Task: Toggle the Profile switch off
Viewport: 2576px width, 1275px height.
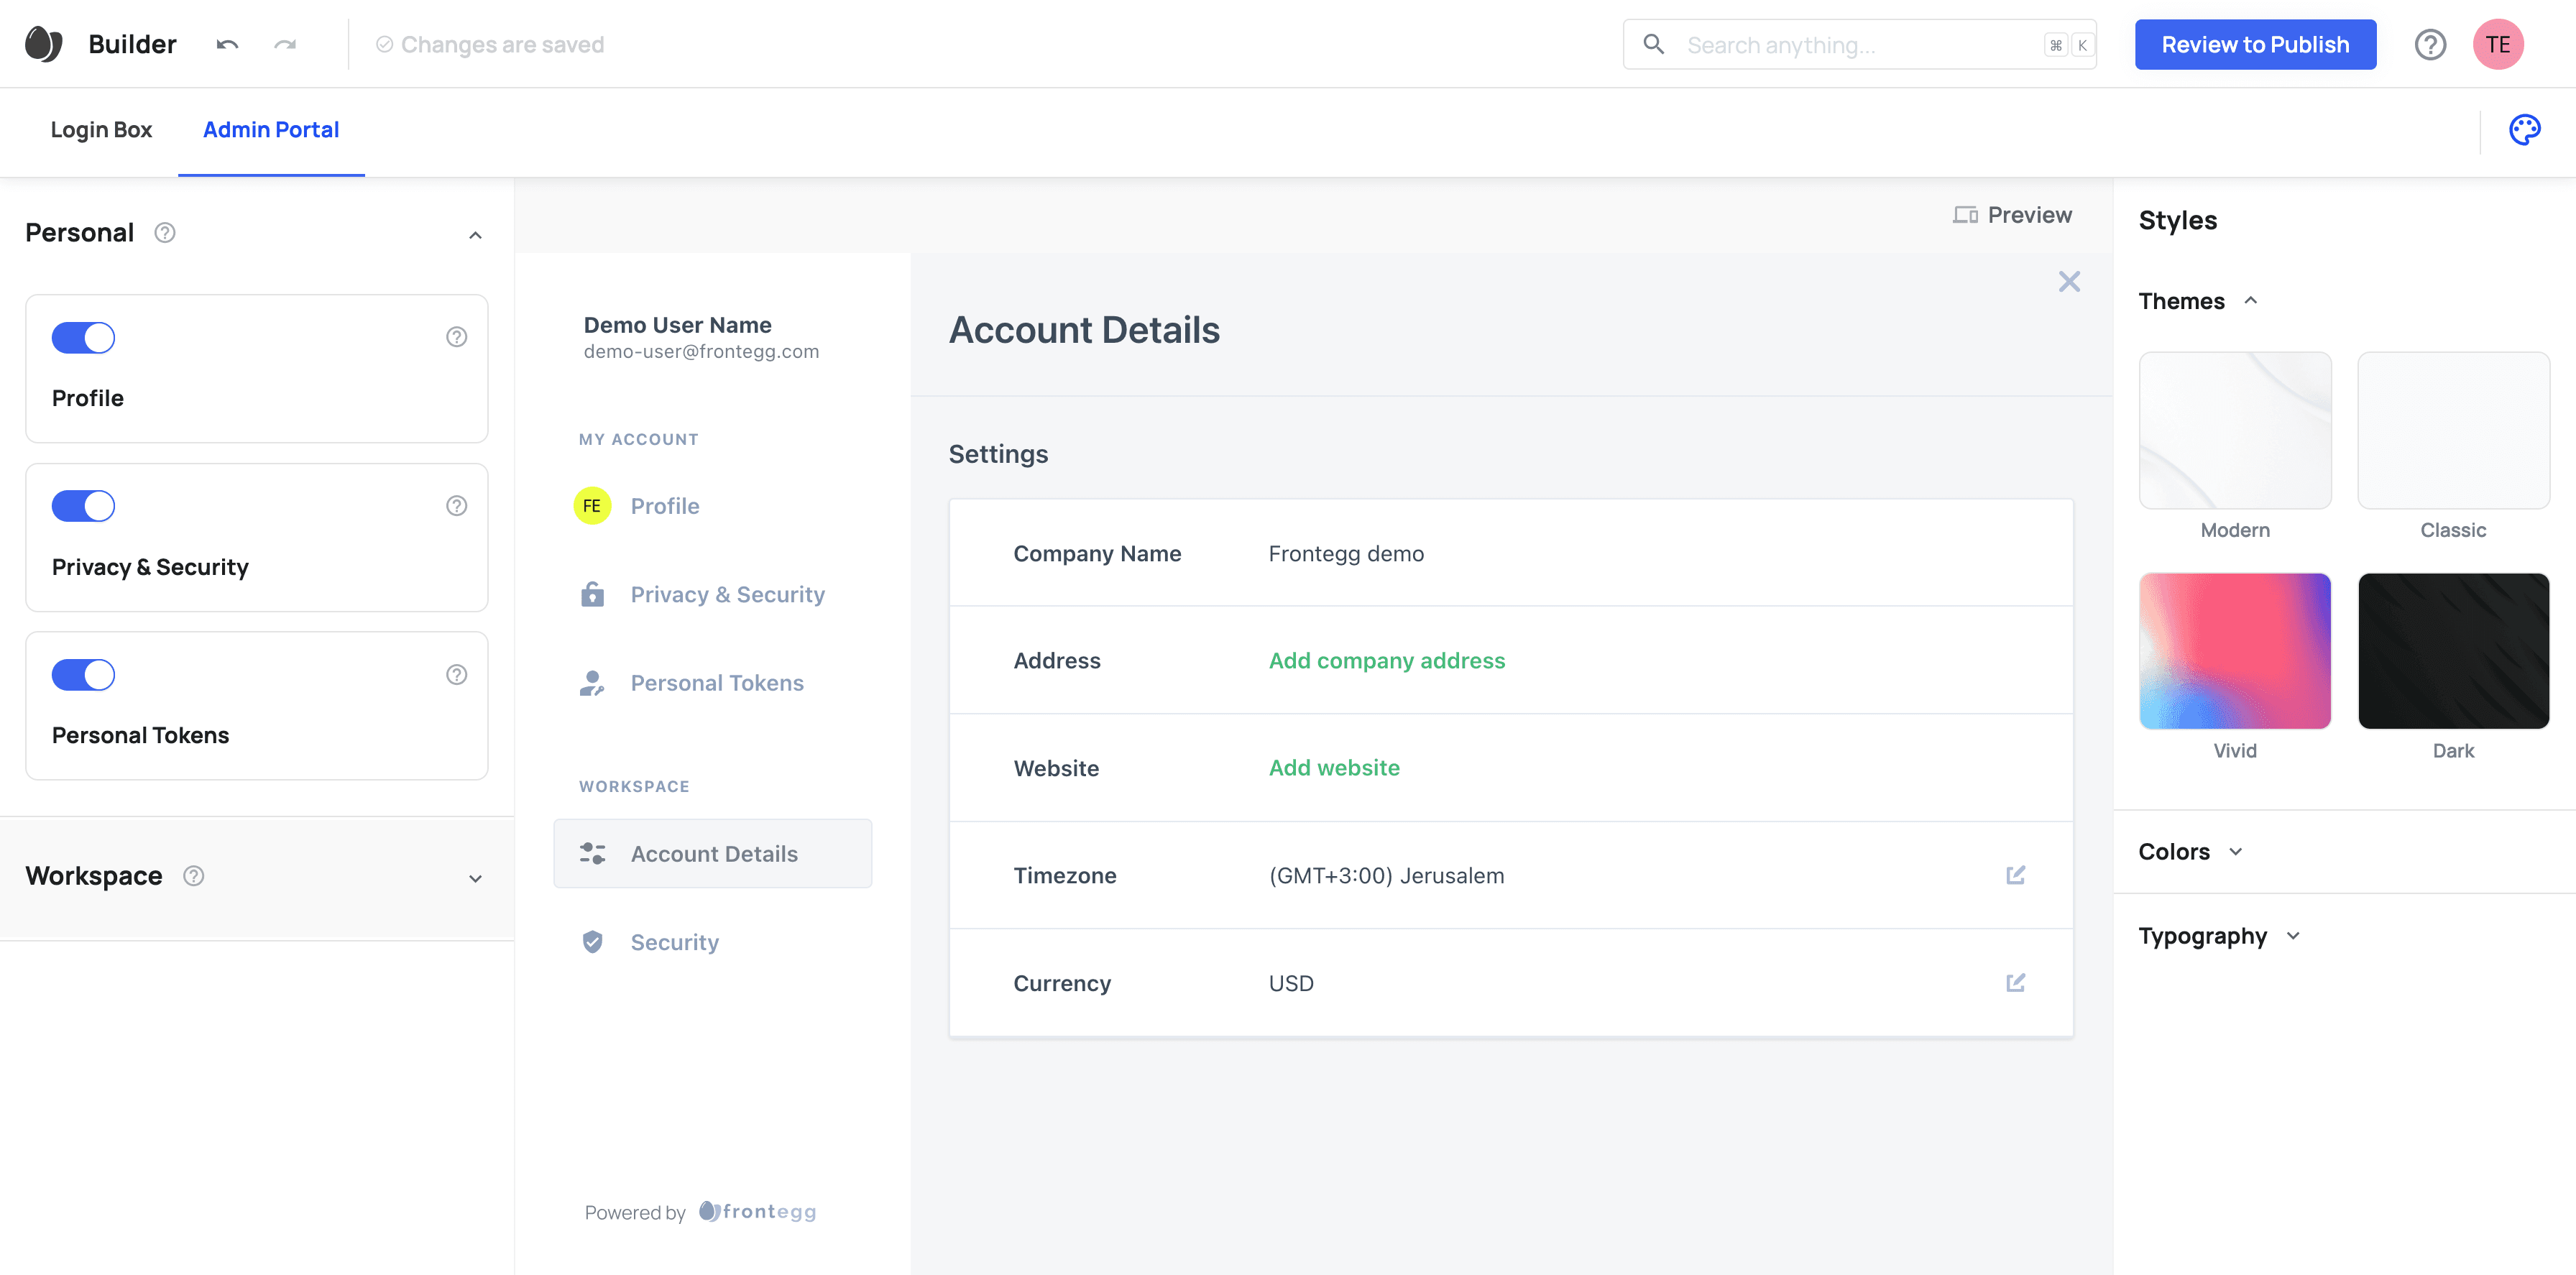Action: pos(83,338)
